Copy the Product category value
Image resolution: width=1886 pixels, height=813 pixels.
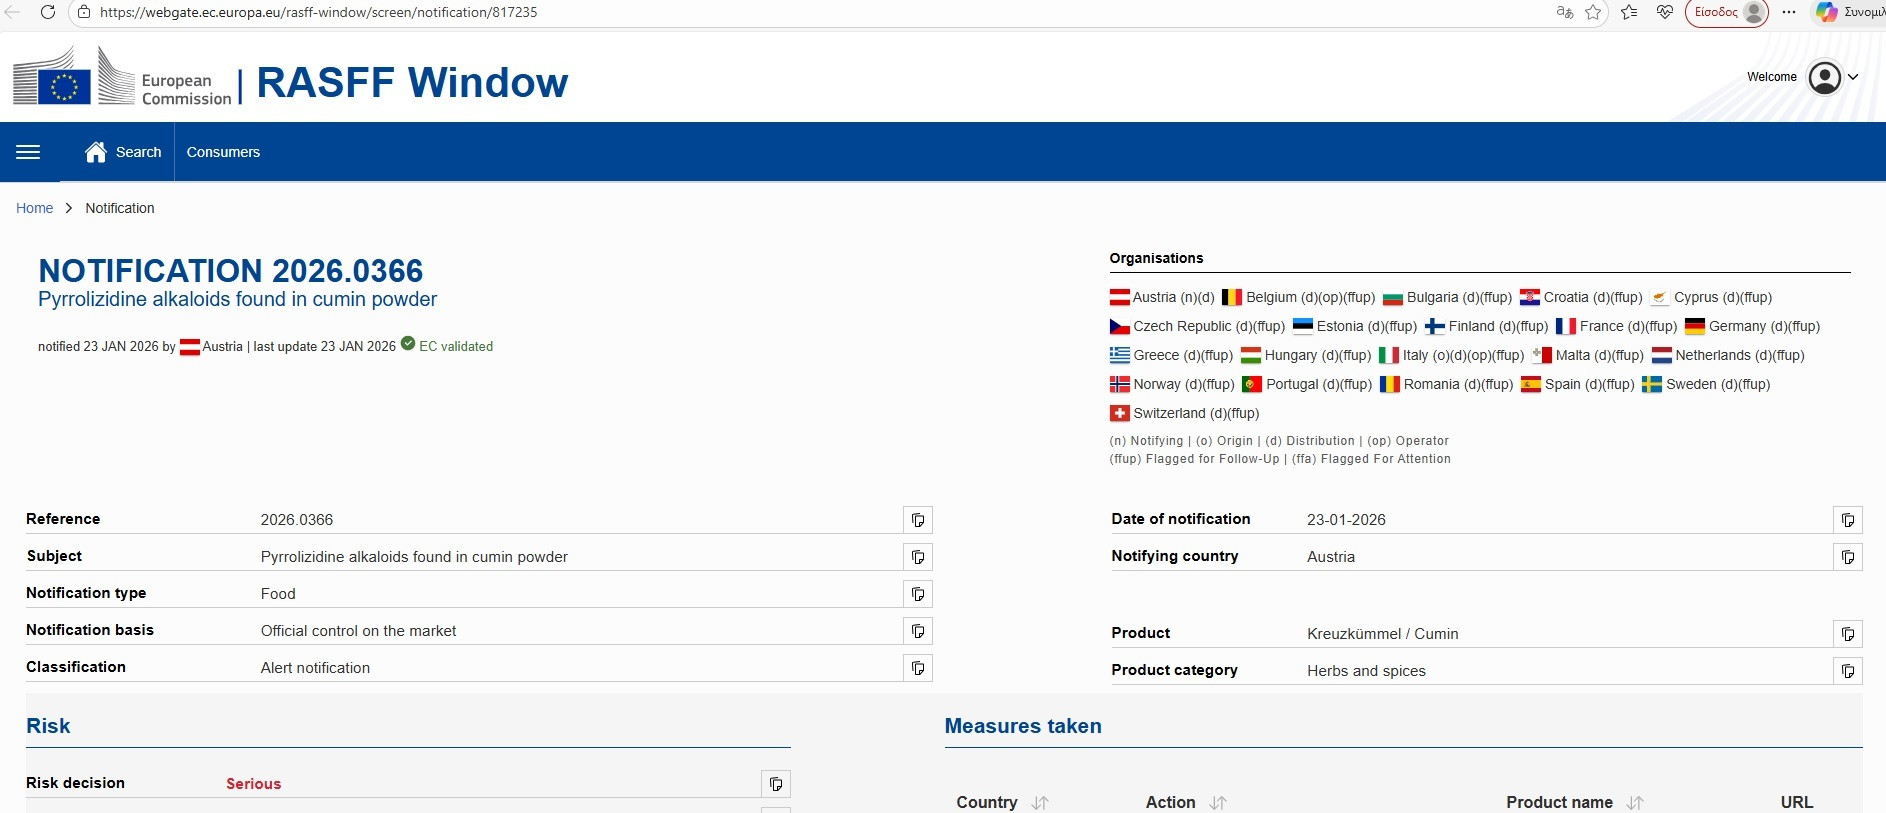point(1847,671)
